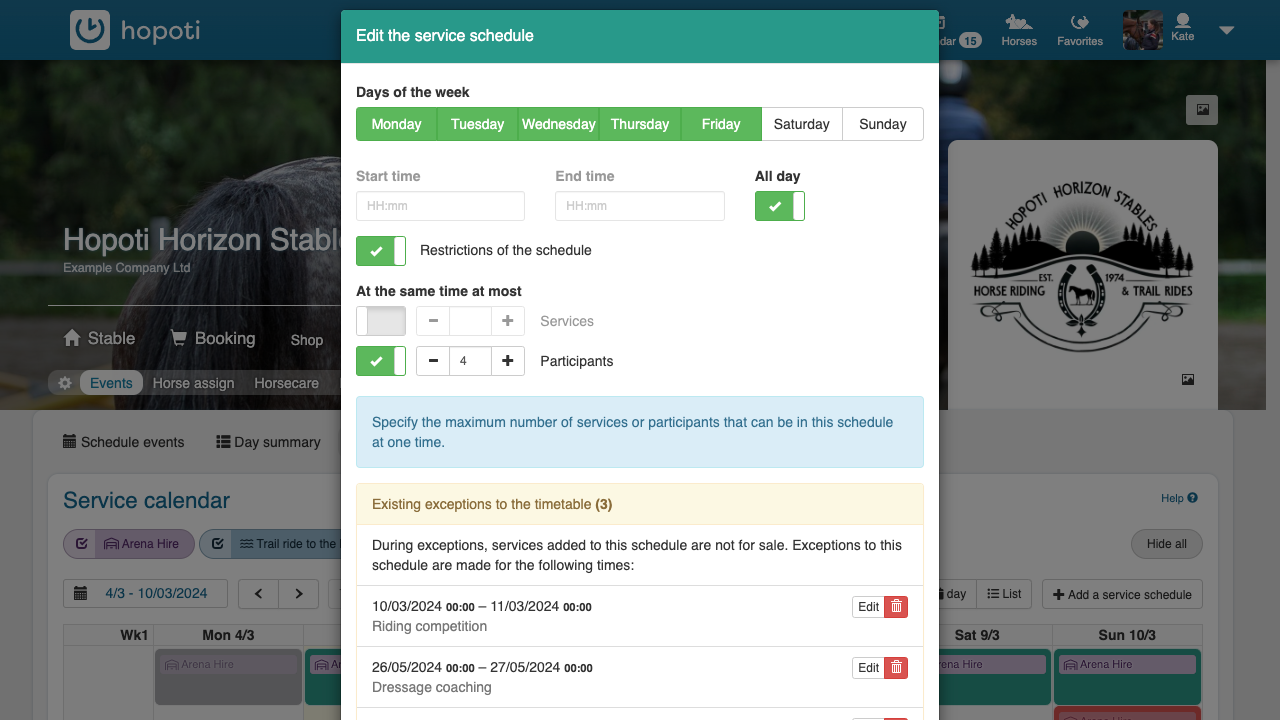
Task: Delete the Riding competition exception
Action: (x=896, y=607)
